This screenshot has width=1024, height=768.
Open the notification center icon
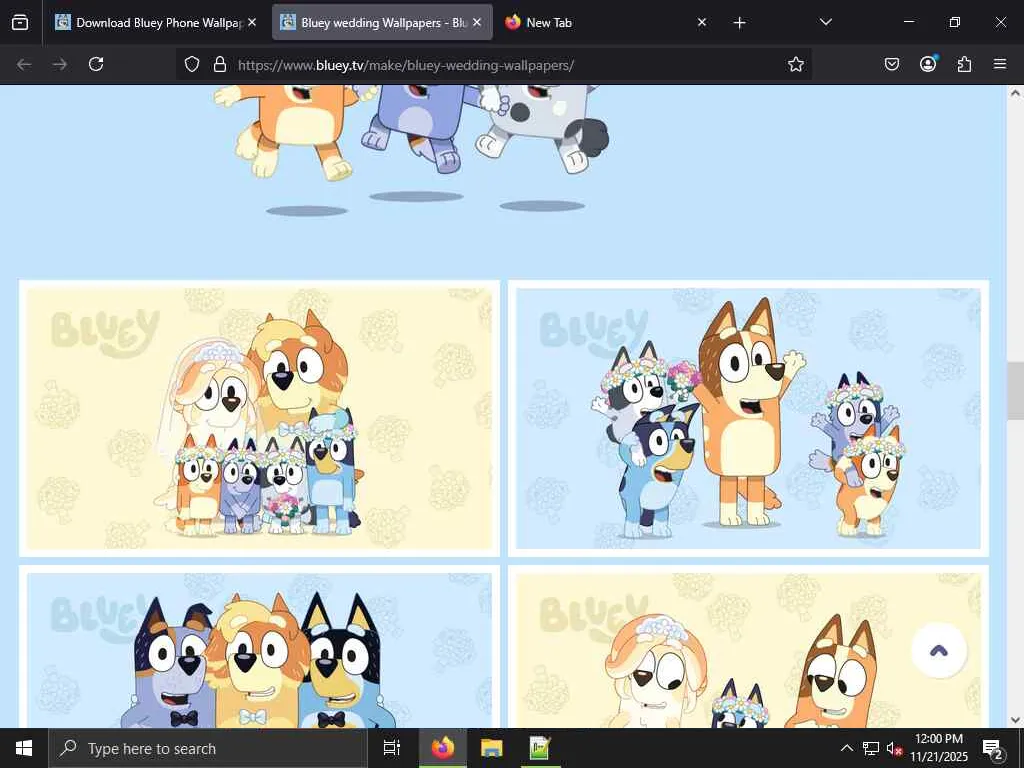point(993,748)
